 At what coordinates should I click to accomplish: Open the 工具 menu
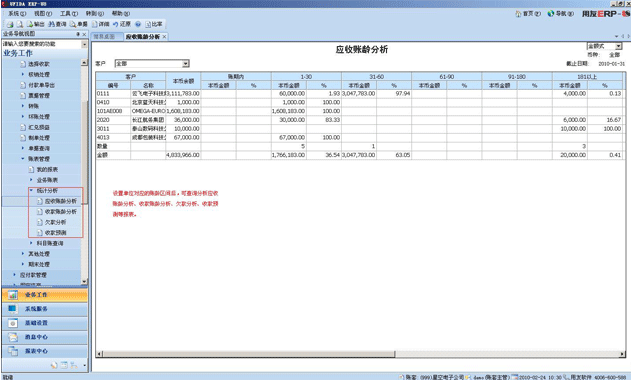[68, 14]
